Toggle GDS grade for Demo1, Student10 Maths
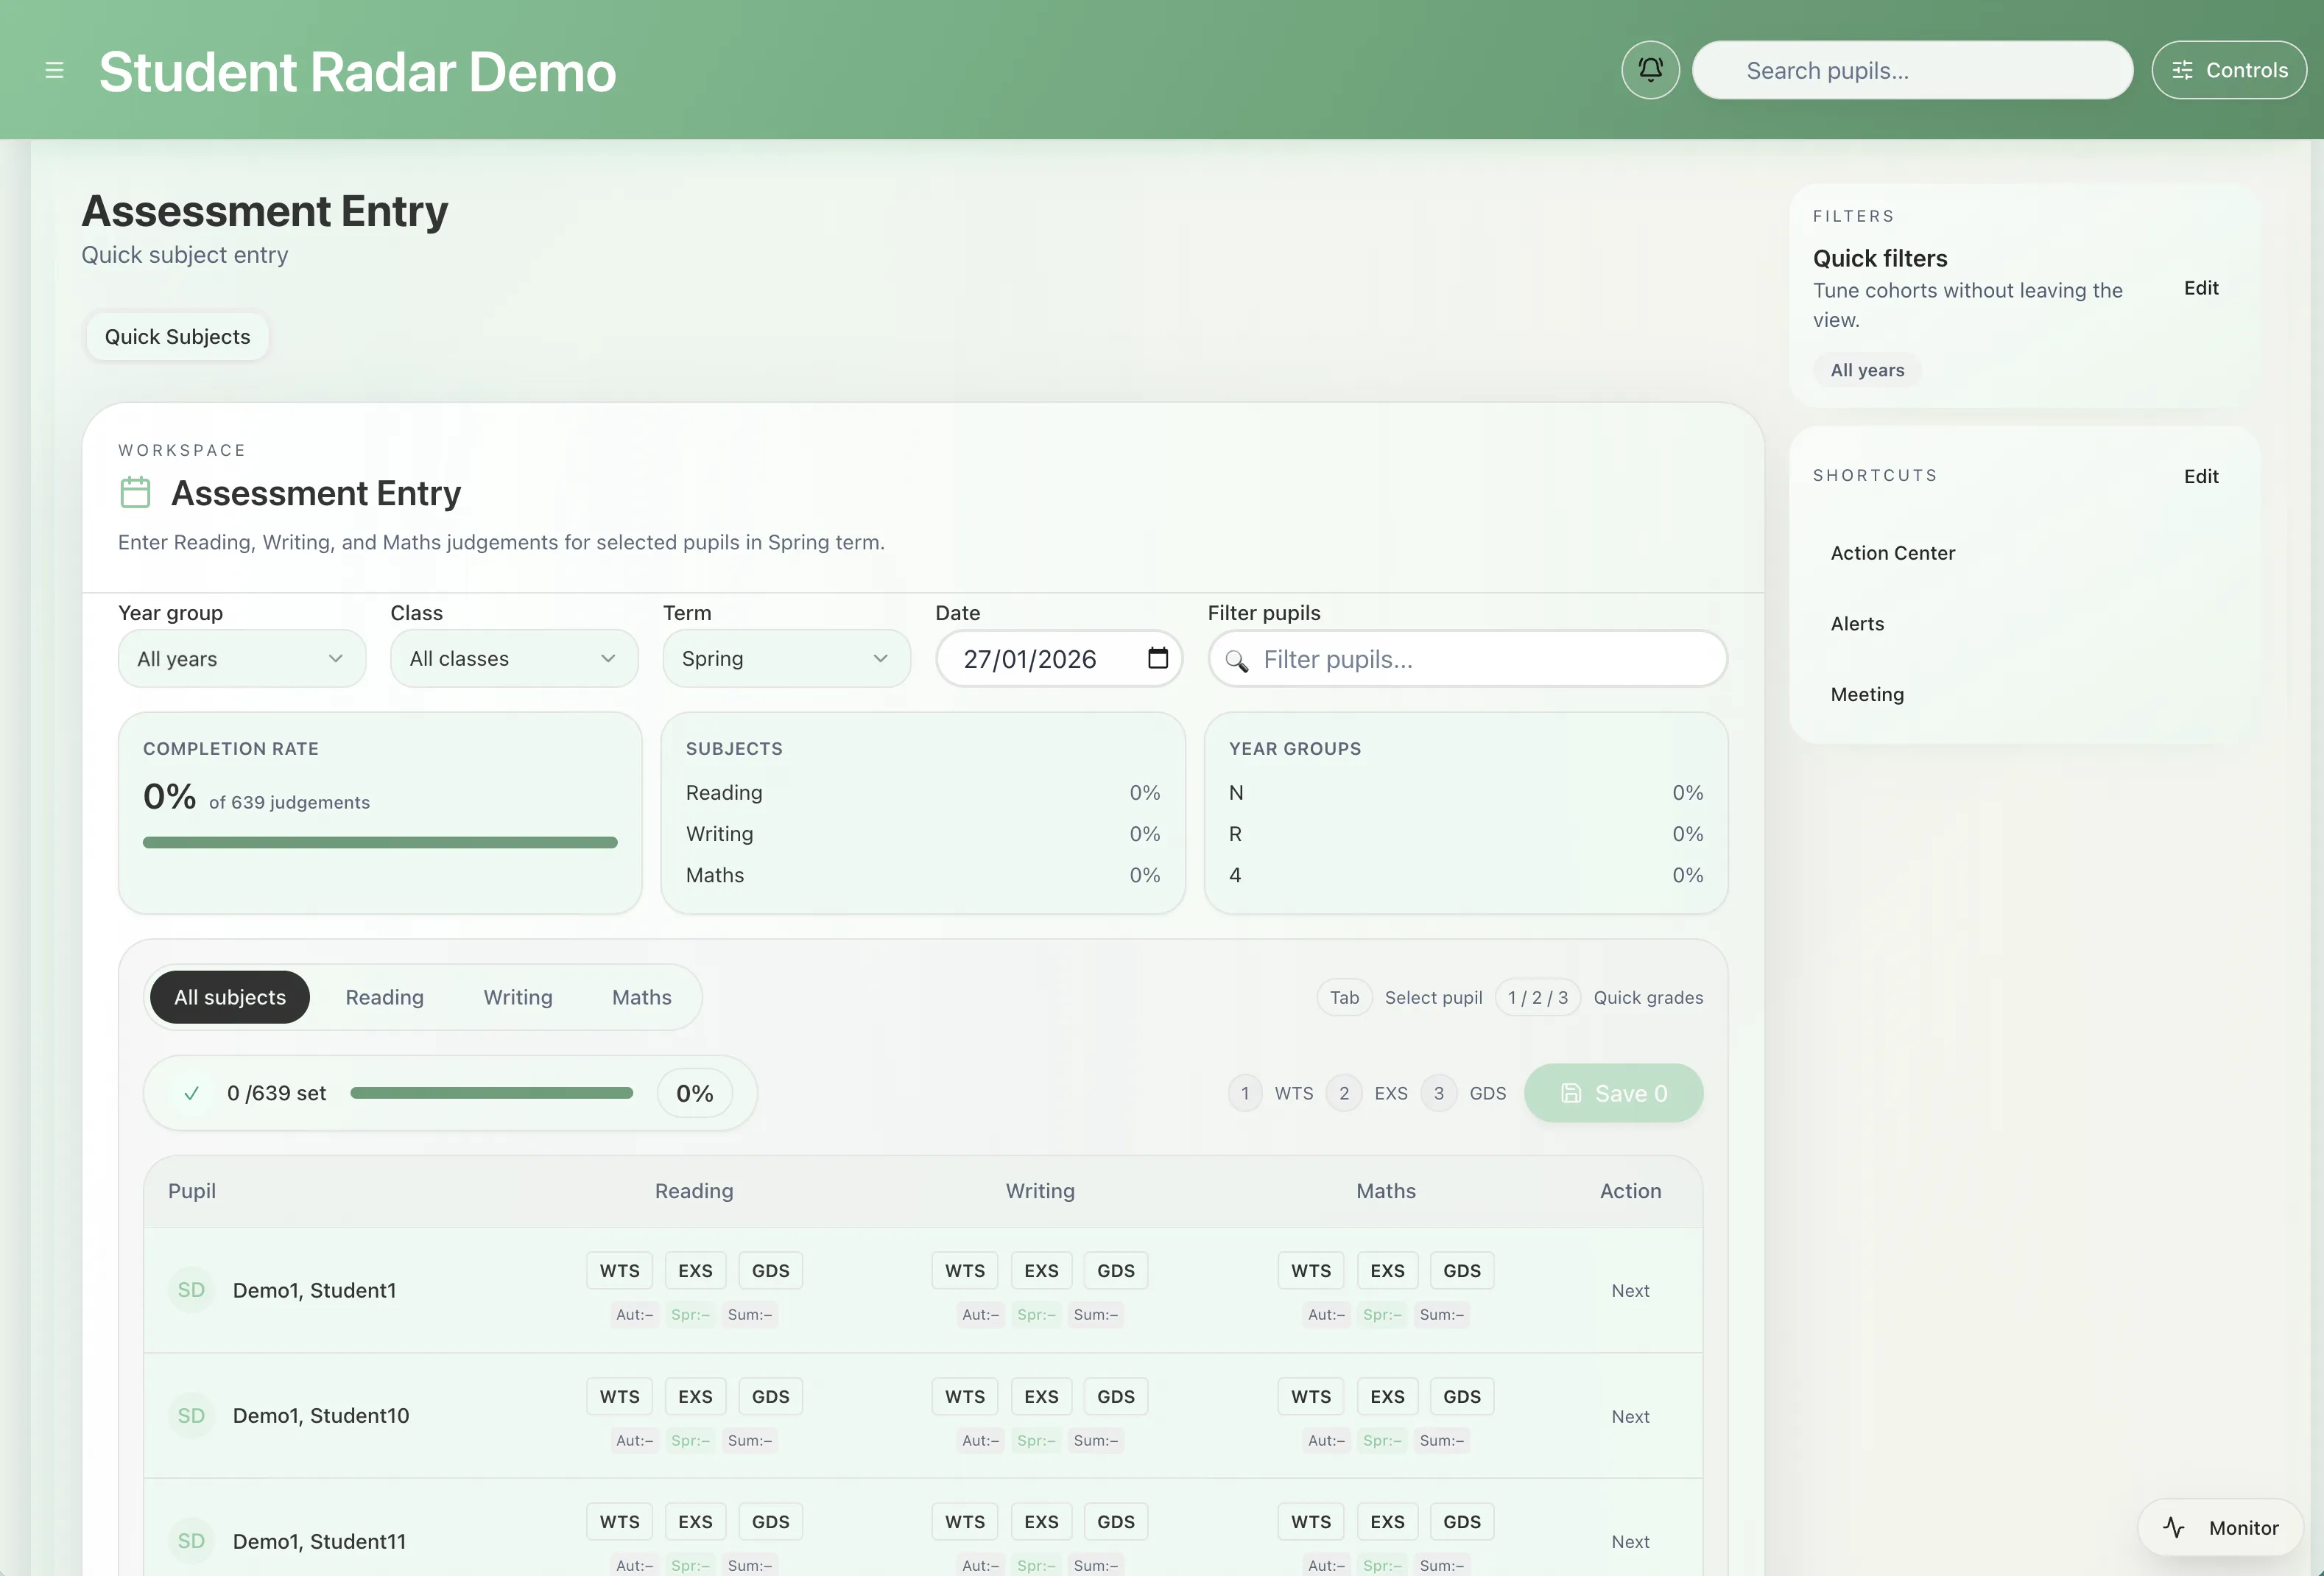The height and width of the screenshot is (1576, 2324). (1461, 1396)
